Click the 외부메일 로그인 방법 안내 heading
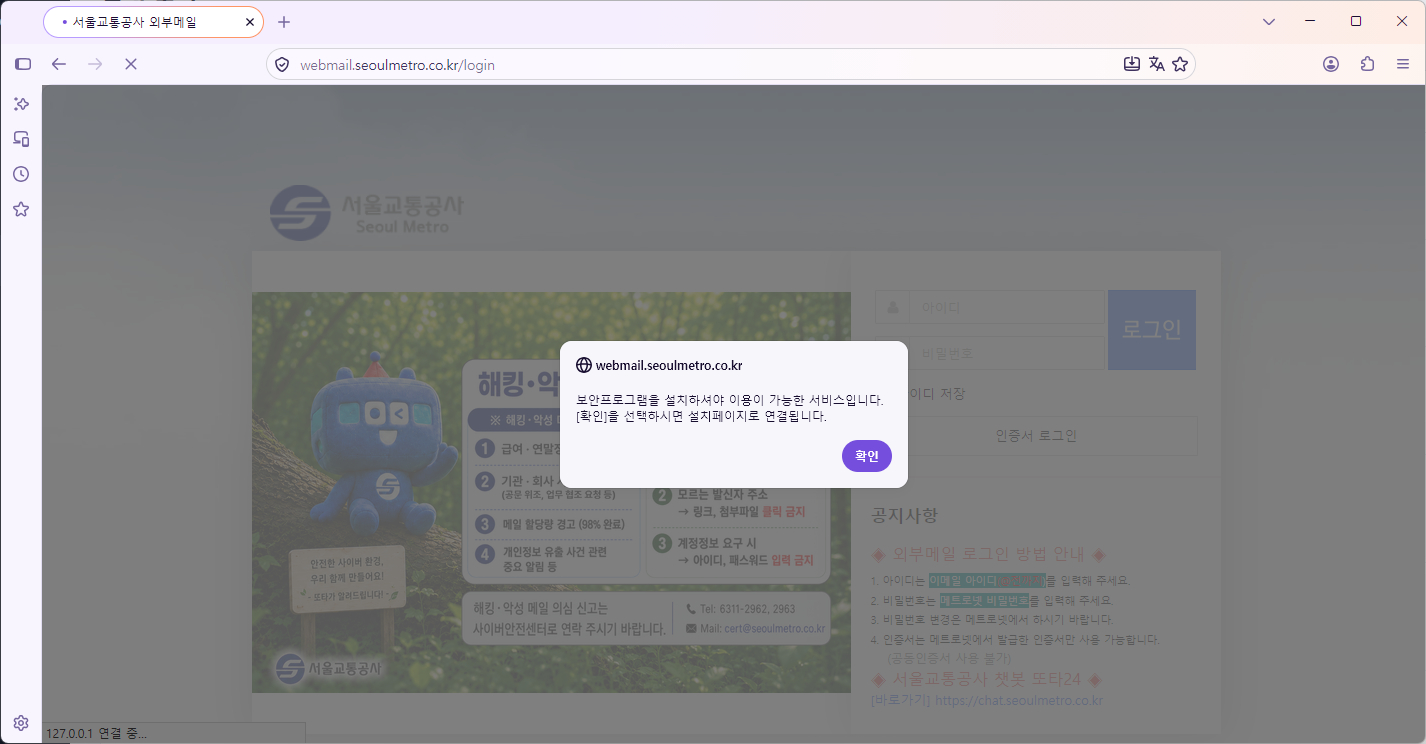The width and height of the screenshot is (1426, 744). 988,555
